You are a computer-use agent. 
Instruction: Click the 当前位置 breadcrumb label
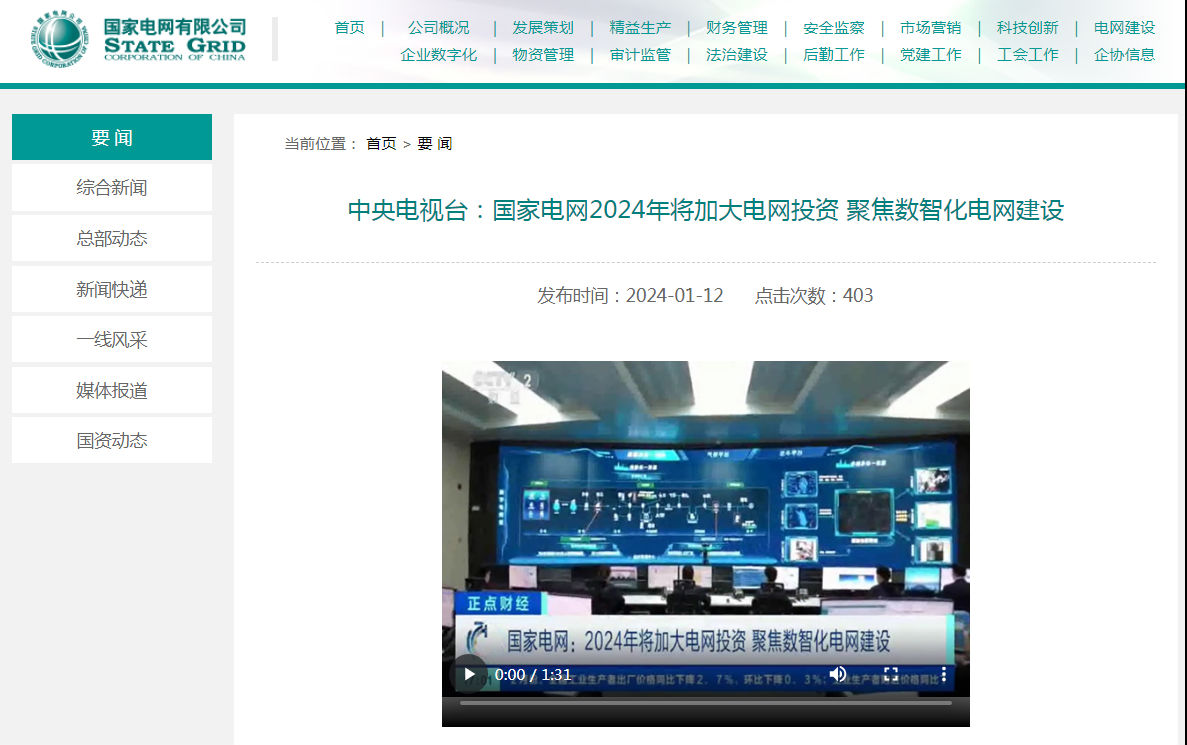click(321, 144)
